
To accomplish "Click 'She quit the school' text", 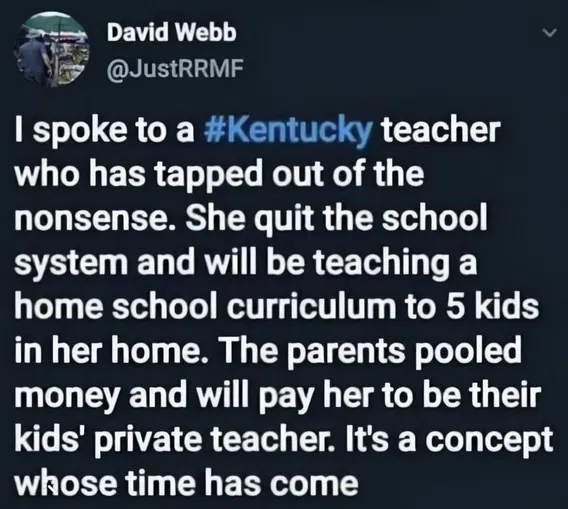I will (x=336, y=219).
